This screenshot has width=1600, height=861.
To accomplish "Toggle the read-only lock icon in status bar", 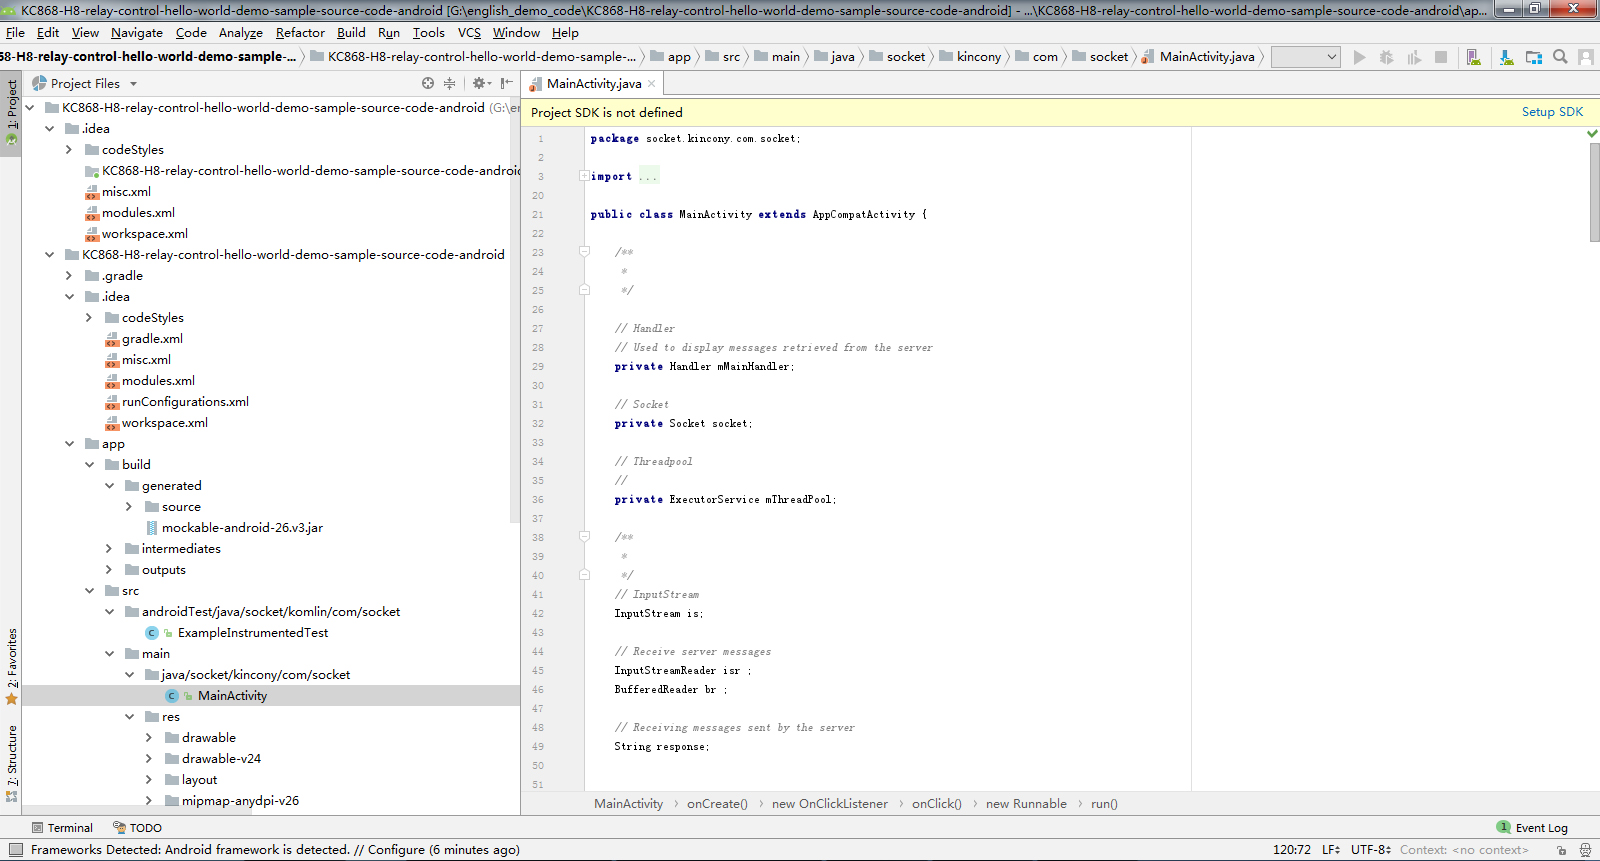I will coord(1561,850).
